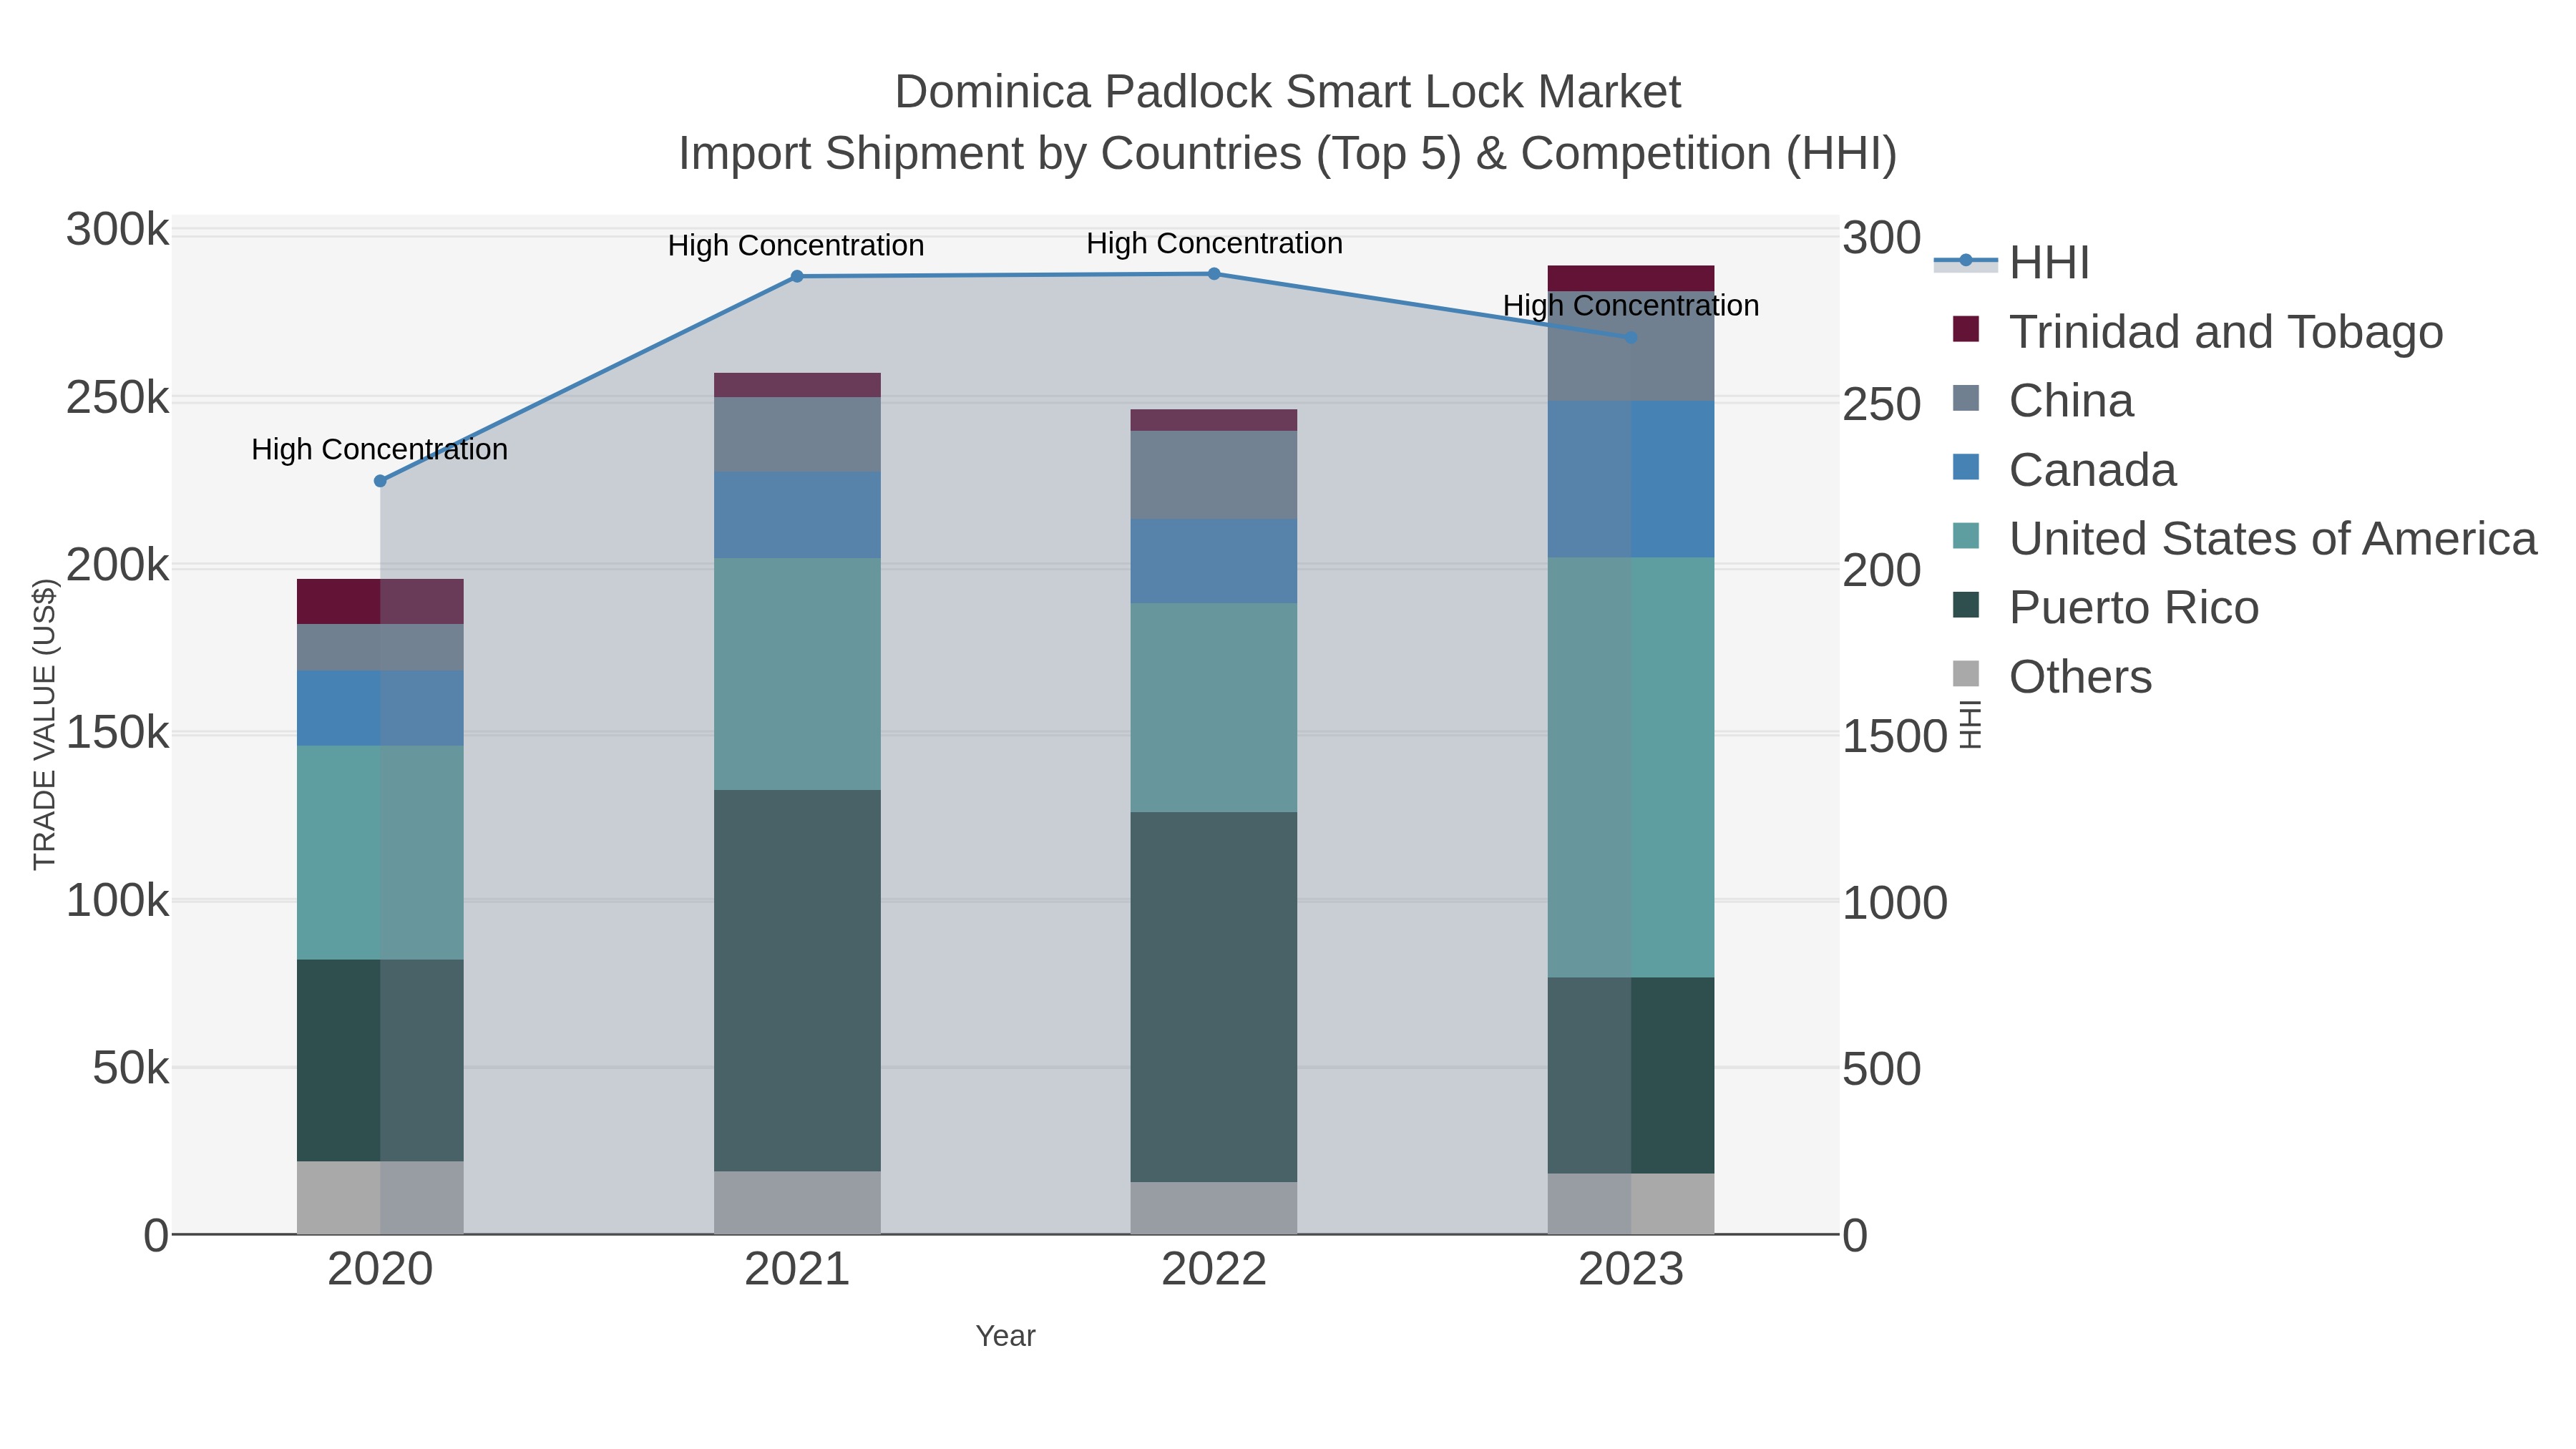Viewport: 2576px width, 1449px height.
Task: Click the rotated HHI right axis title
Action: (x=1969, y=725)
